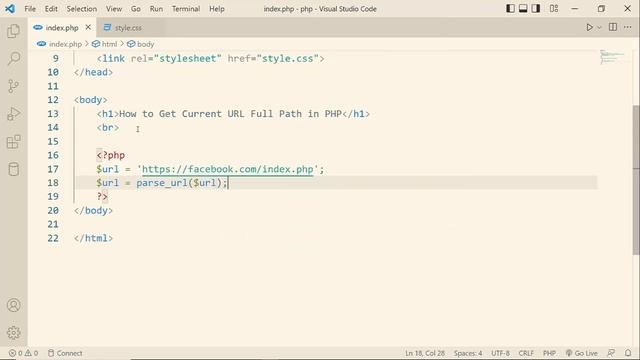
Task: Click index.php in the breadcrumb
Action: pyautogui.click(x=65, y=44)
